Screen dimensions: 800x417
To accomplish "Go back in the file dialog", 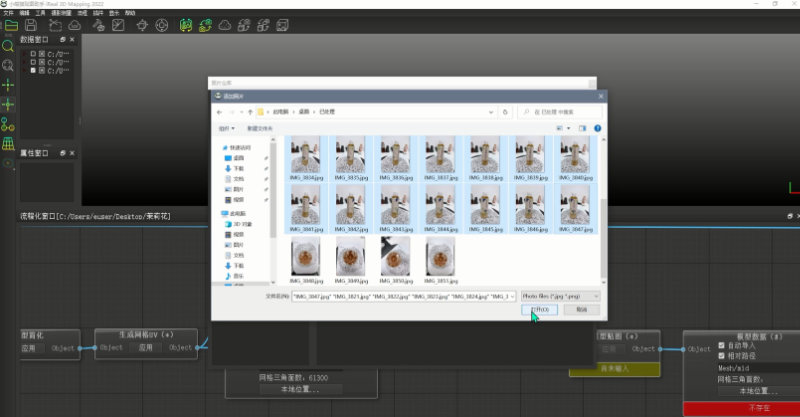I will (x=220, y=112).
